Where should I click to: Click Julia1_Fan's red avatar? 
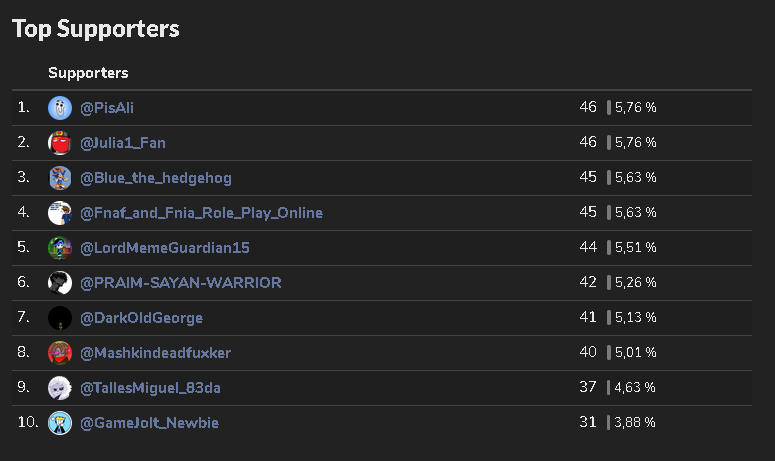point(60,143)
